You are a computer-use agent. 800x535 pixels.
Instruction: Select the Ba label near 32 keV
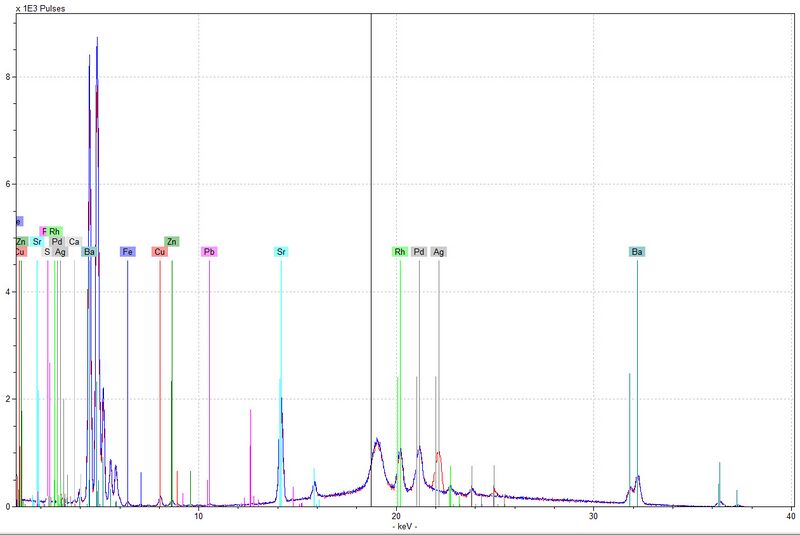[x=637, y=251]
